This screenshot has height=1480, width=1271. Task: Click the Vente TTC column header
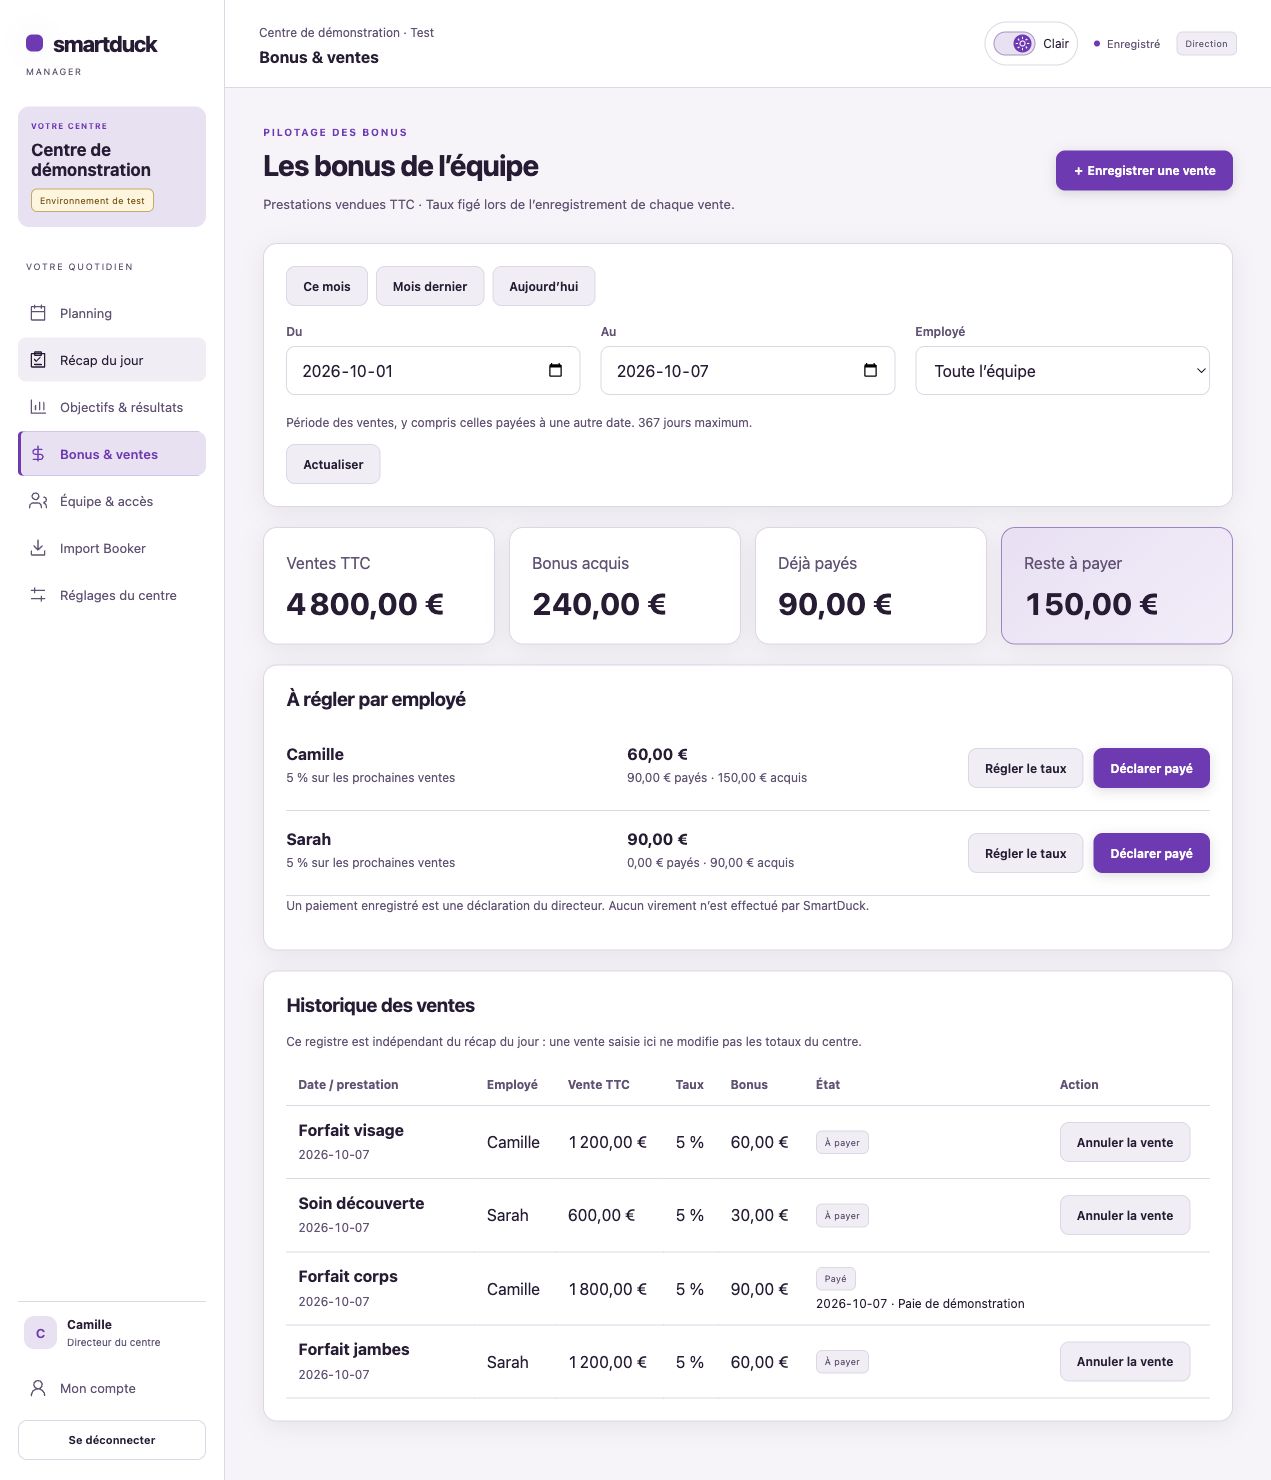599,1085
